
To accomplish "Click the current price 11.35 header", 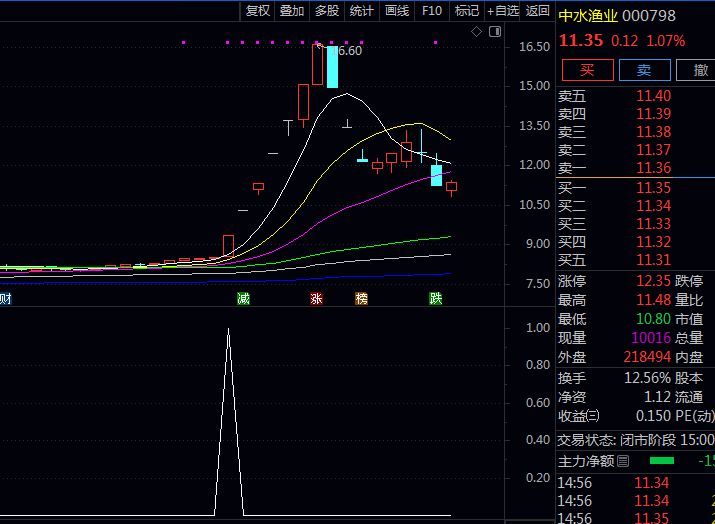I will [x=581, y=41].
